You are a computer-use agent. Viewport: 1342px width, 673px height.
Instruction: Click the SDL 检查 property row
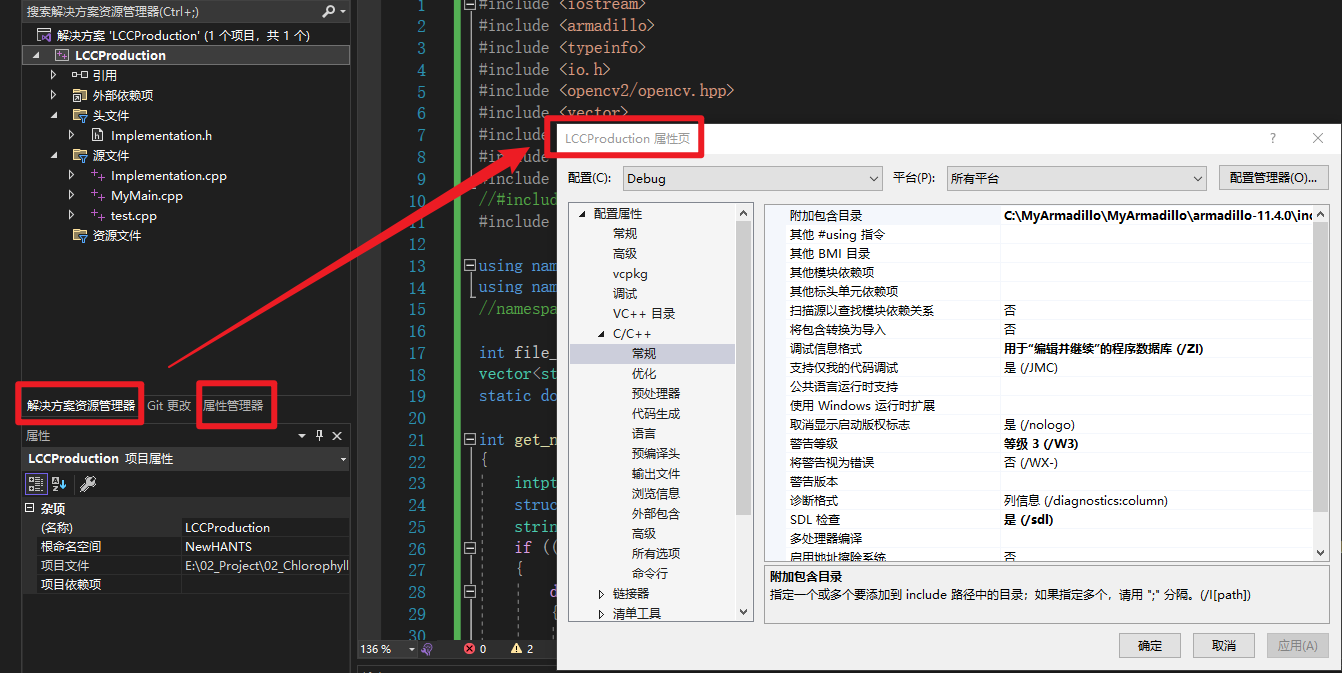1039,520
